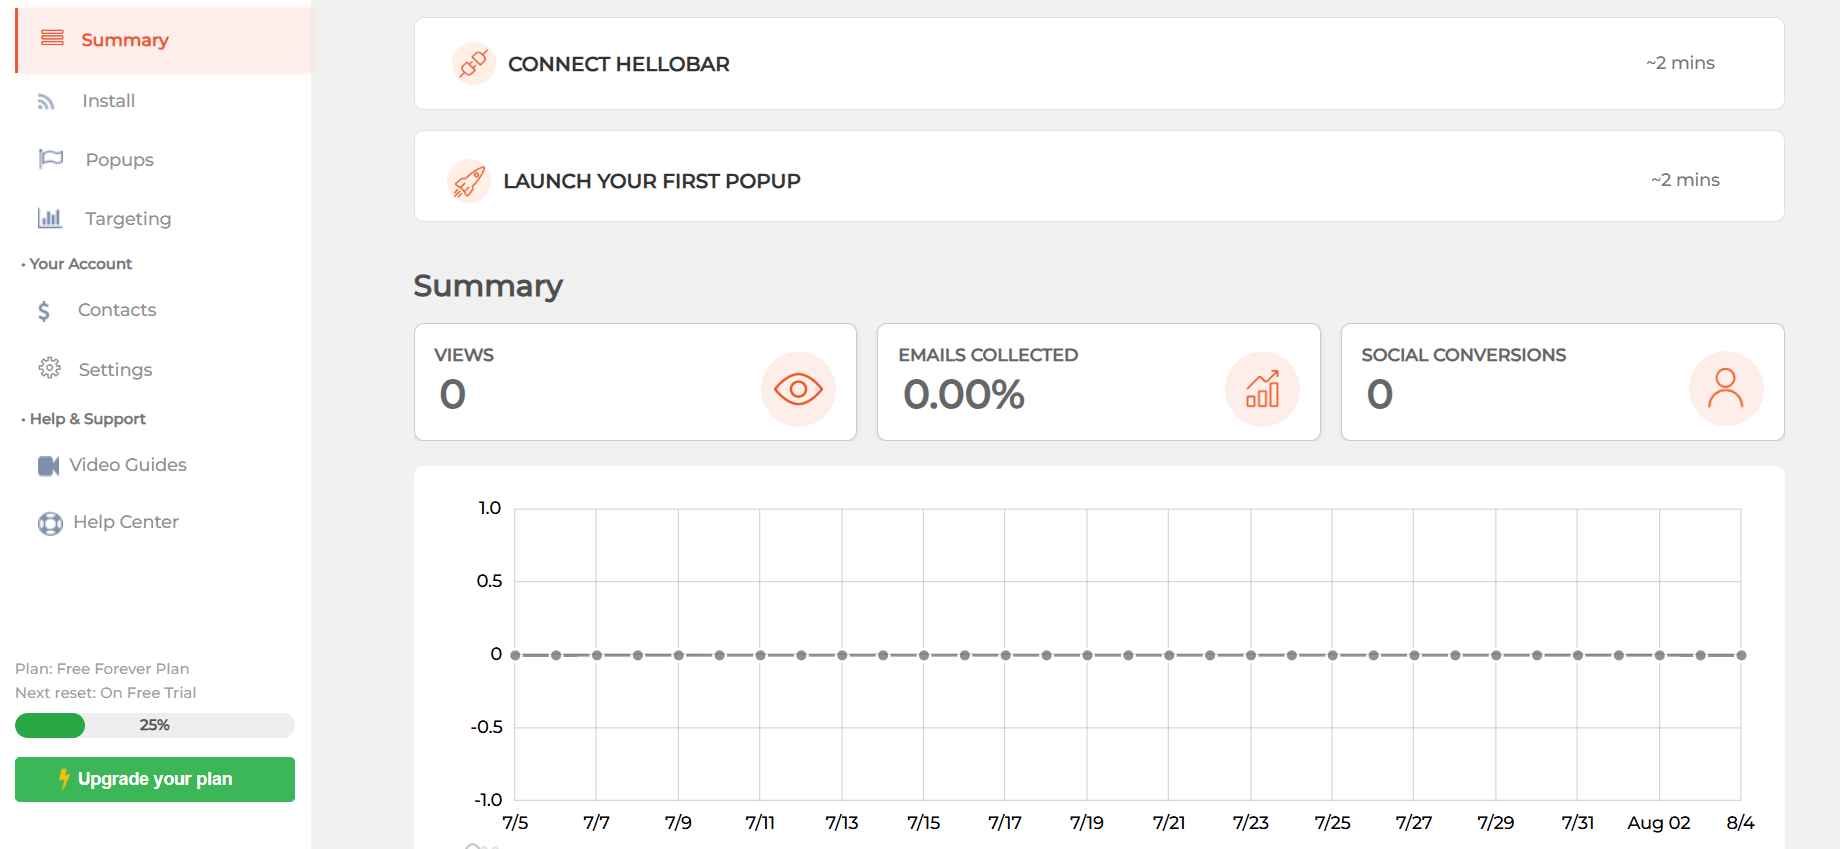Click the 1.0 y-axis label
1840x849 pixels.
tap(489, 508)
